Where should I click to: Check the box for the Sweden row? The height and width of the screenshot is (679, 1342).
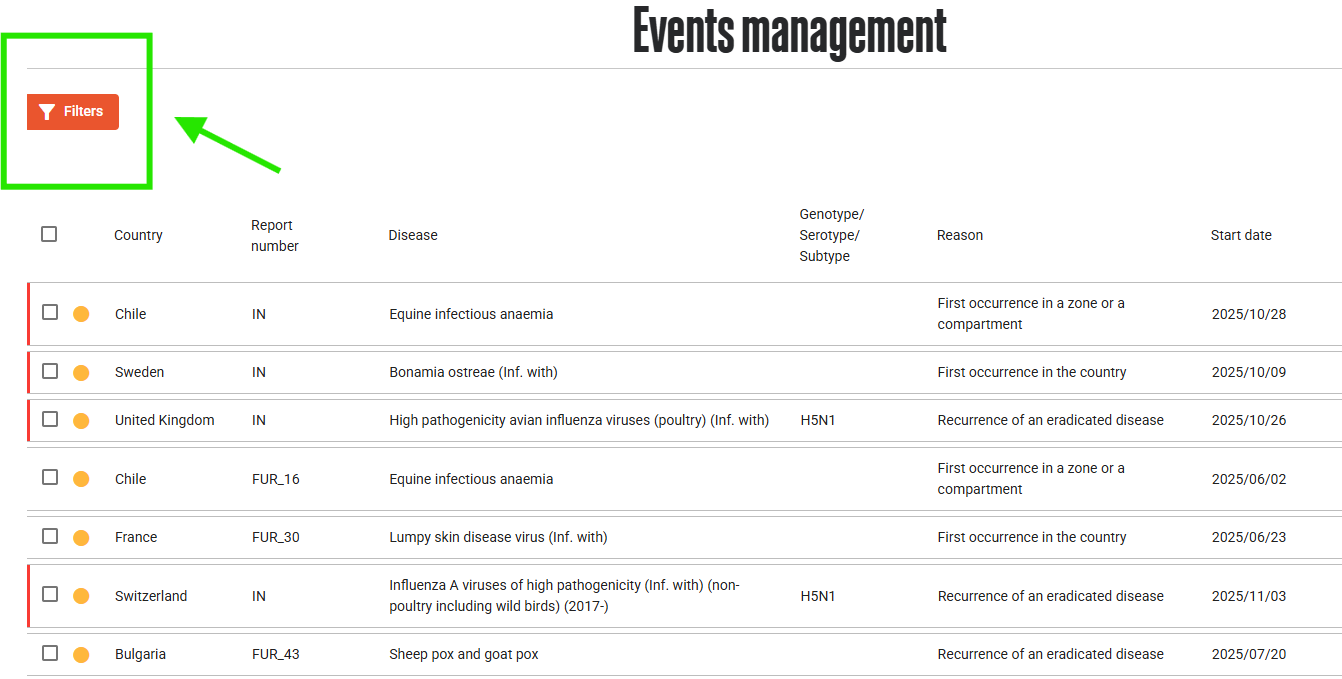(x=50, y=371)
